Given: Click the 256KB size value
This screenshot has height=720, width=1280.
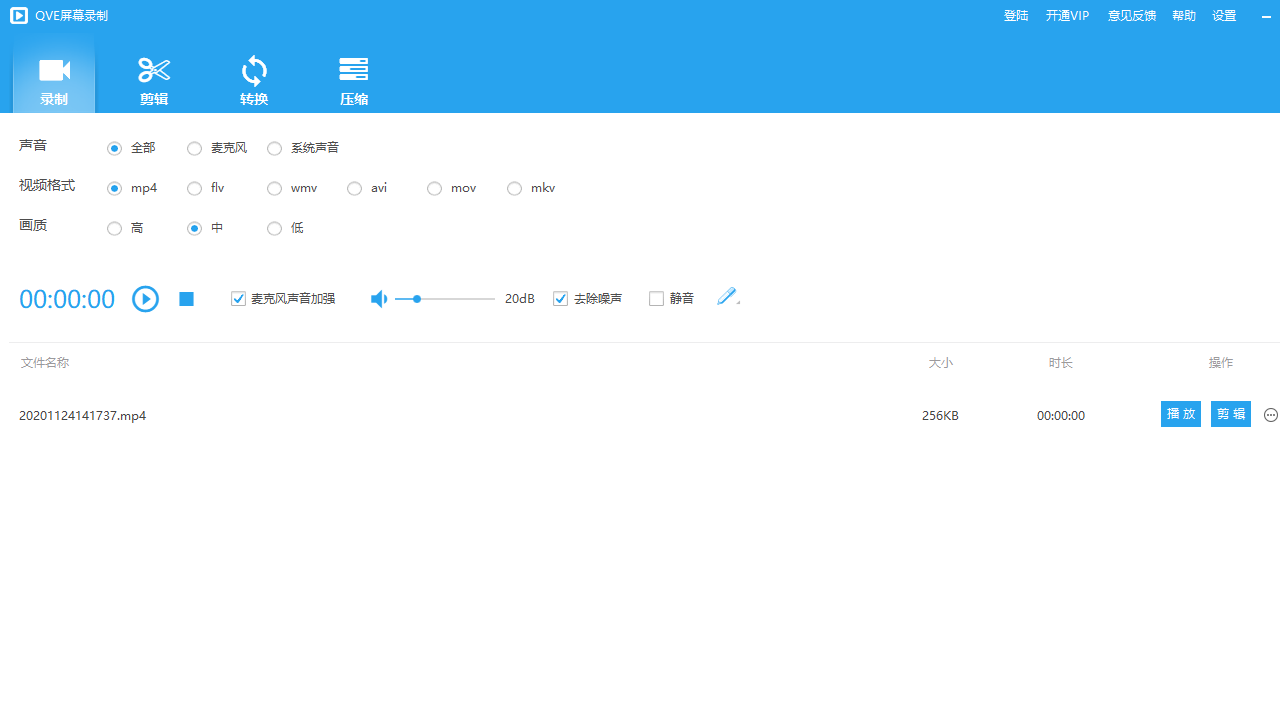Looking at the screenshot, I should point(940,416).
